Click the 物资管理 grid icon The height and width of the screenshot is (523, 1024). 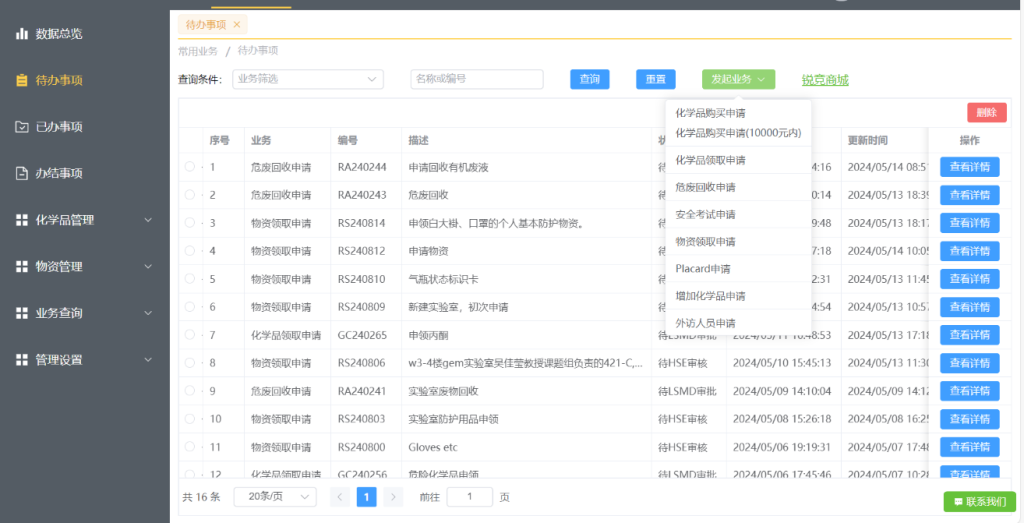coord(22,267)
